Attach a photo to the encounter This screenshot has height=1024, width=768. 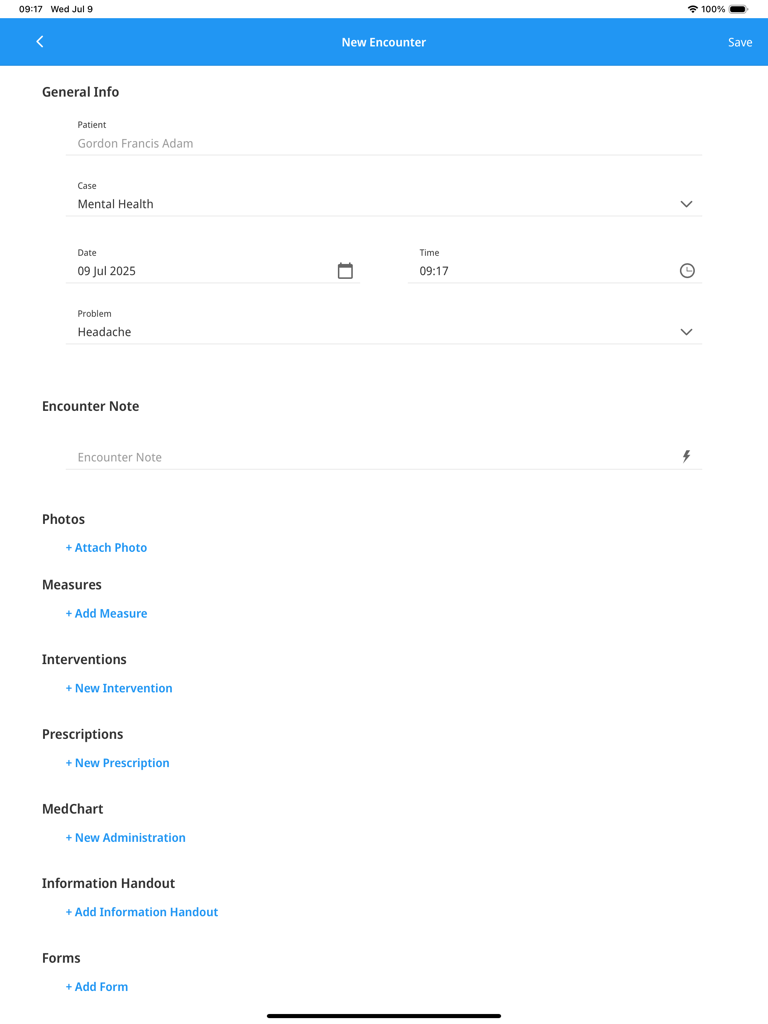pos(107,548)
